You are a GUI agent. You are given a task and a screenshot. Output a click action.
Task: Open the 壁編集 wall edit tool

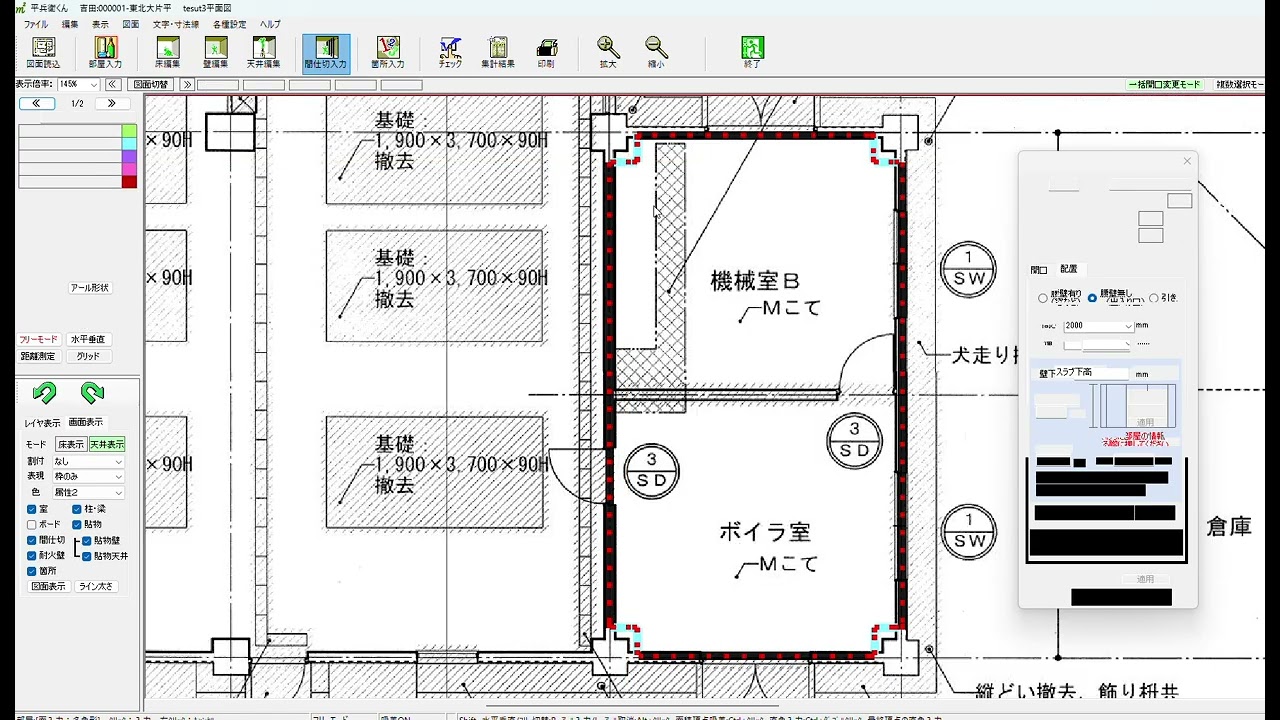(215, 53)
